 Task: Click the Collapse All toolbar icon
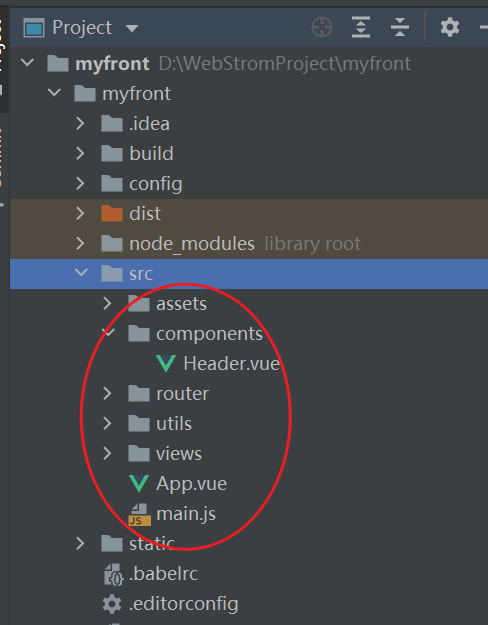400,28
